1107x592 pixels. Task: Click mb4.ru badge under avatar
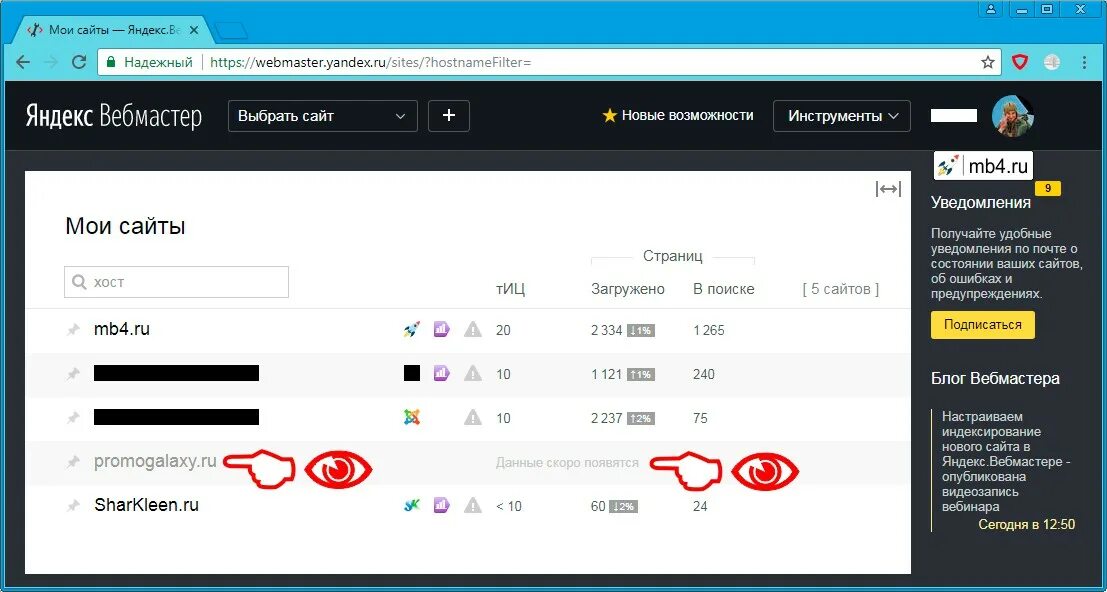(x=983, y=167)
